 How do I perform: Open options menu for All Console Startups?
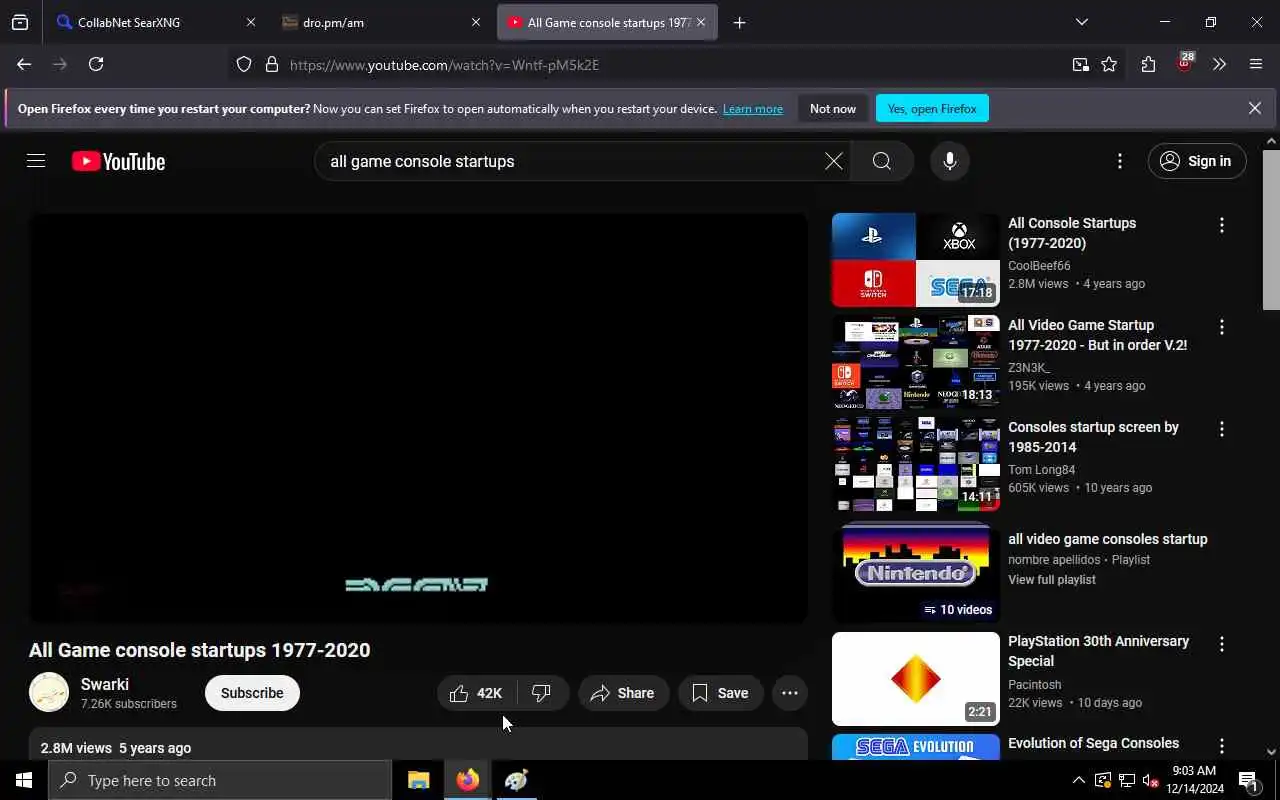1221,225
